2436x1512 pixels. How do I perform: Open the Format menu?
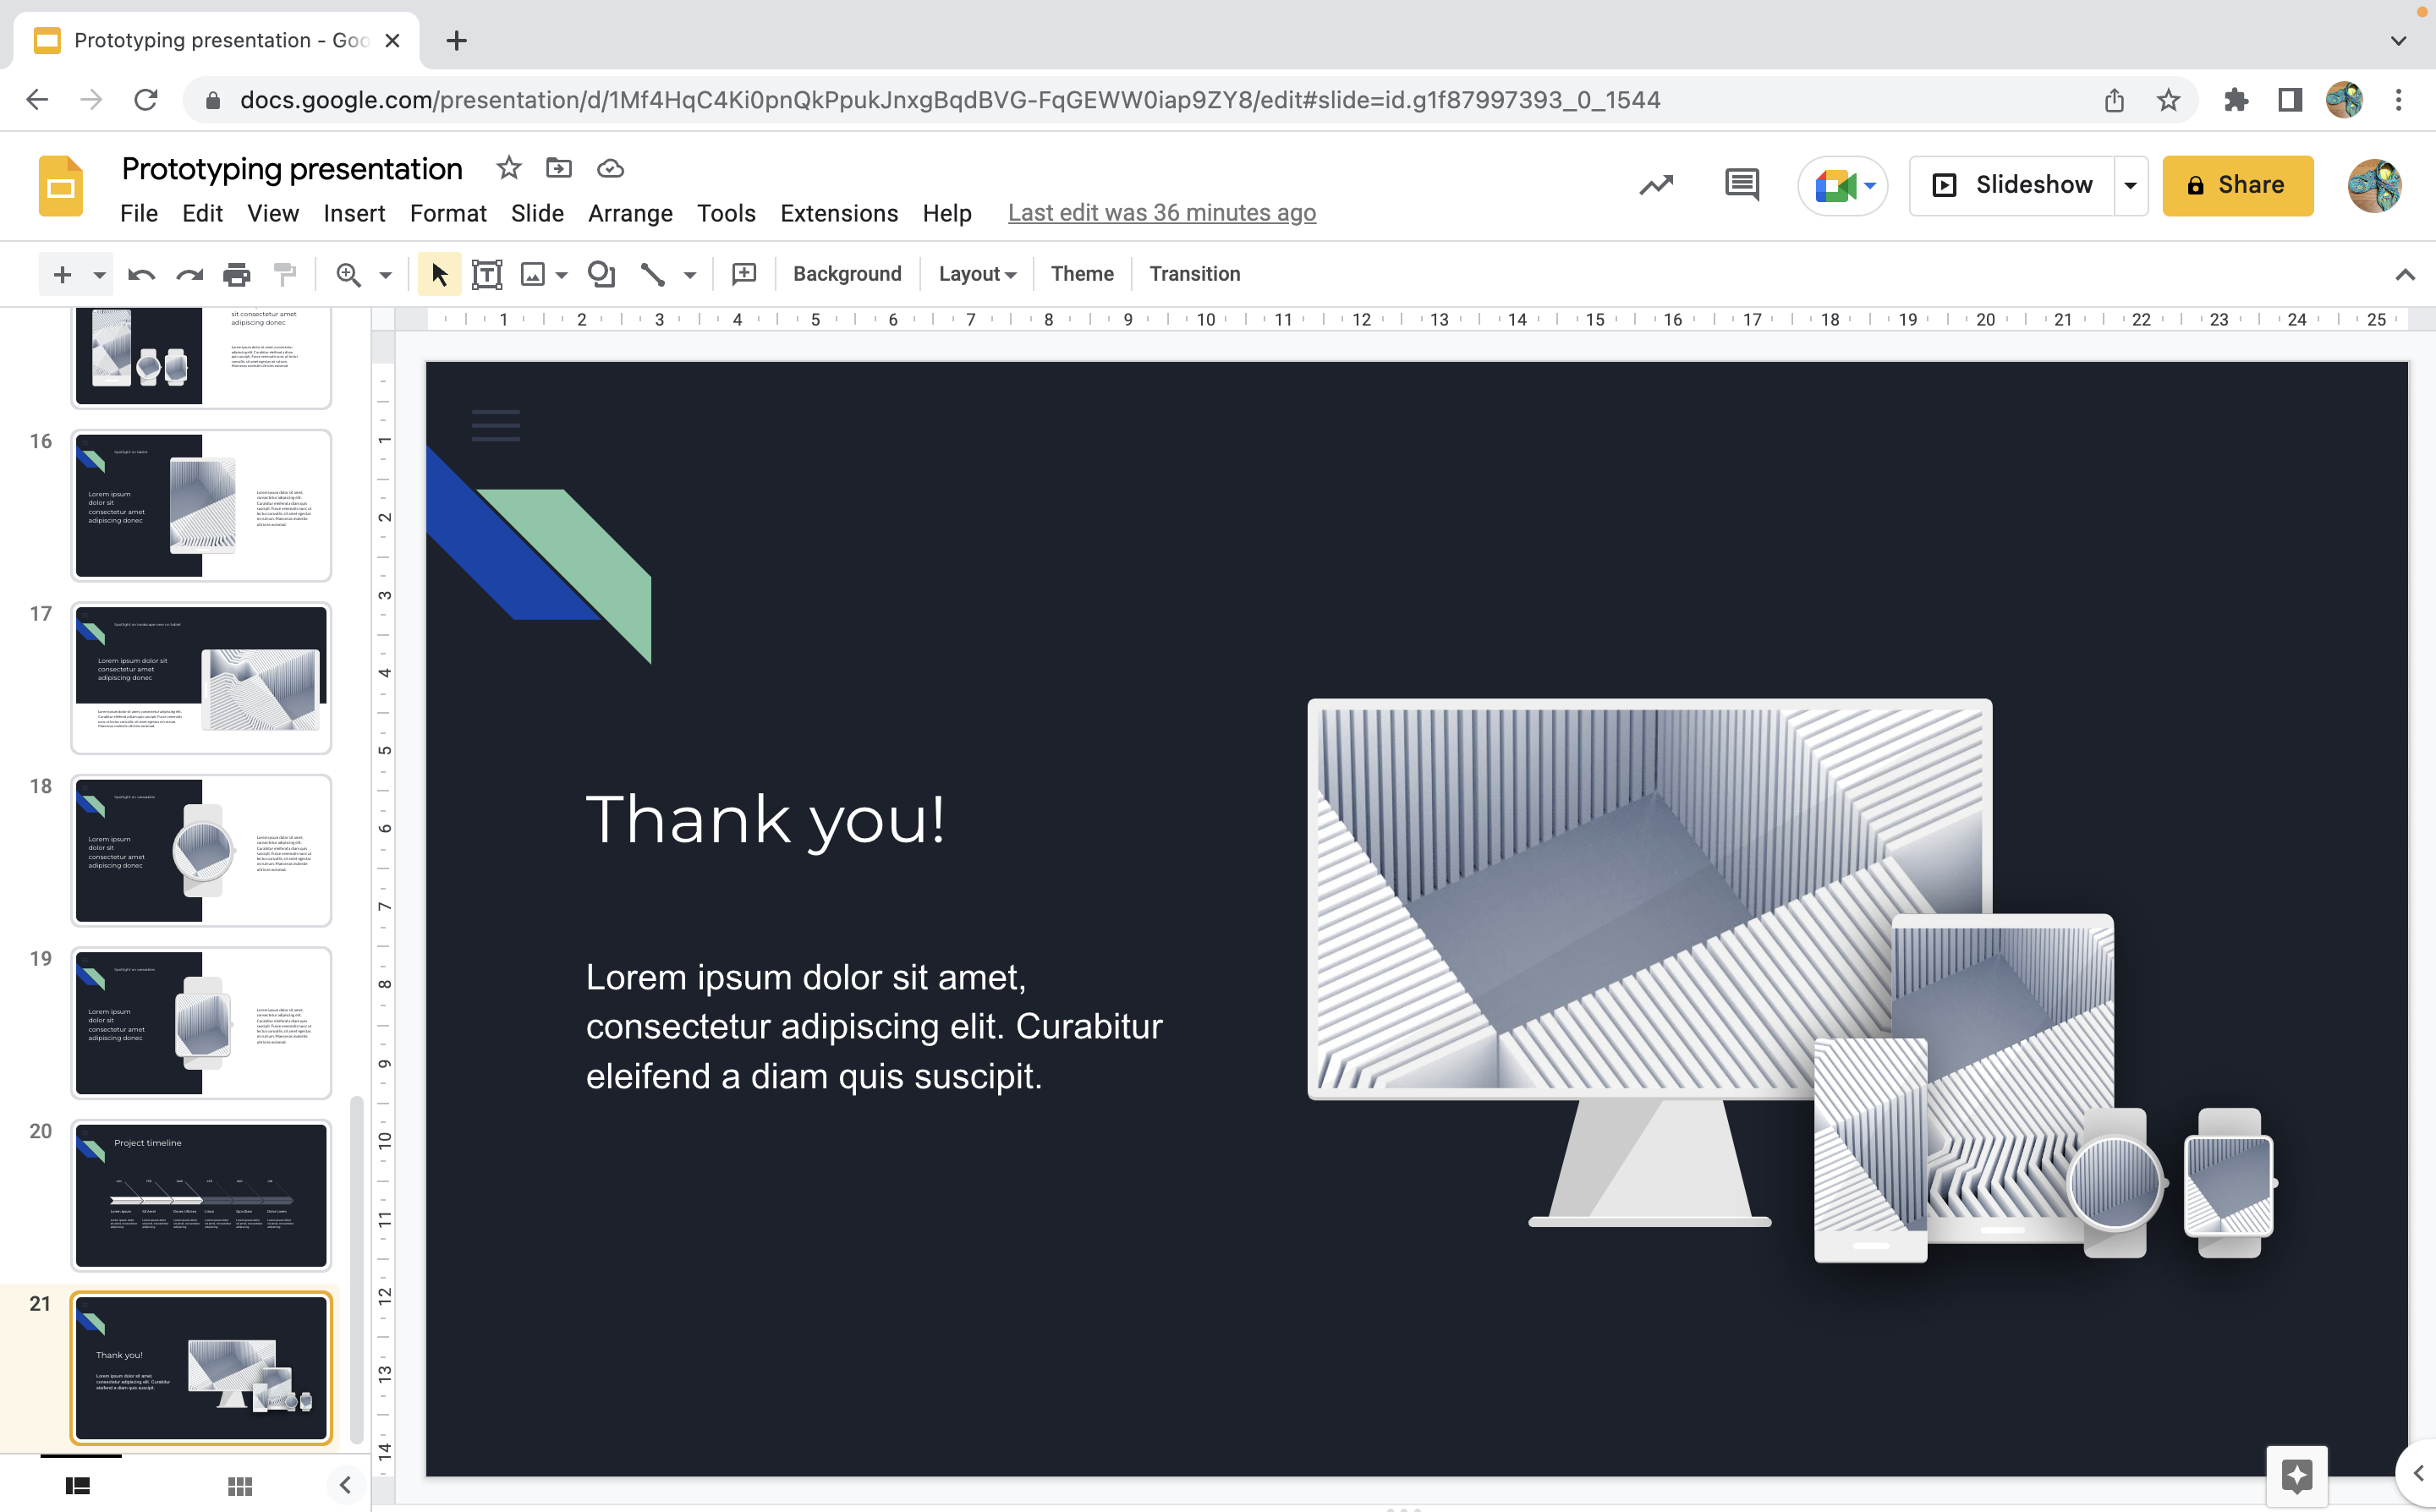[x=448, y=213]
